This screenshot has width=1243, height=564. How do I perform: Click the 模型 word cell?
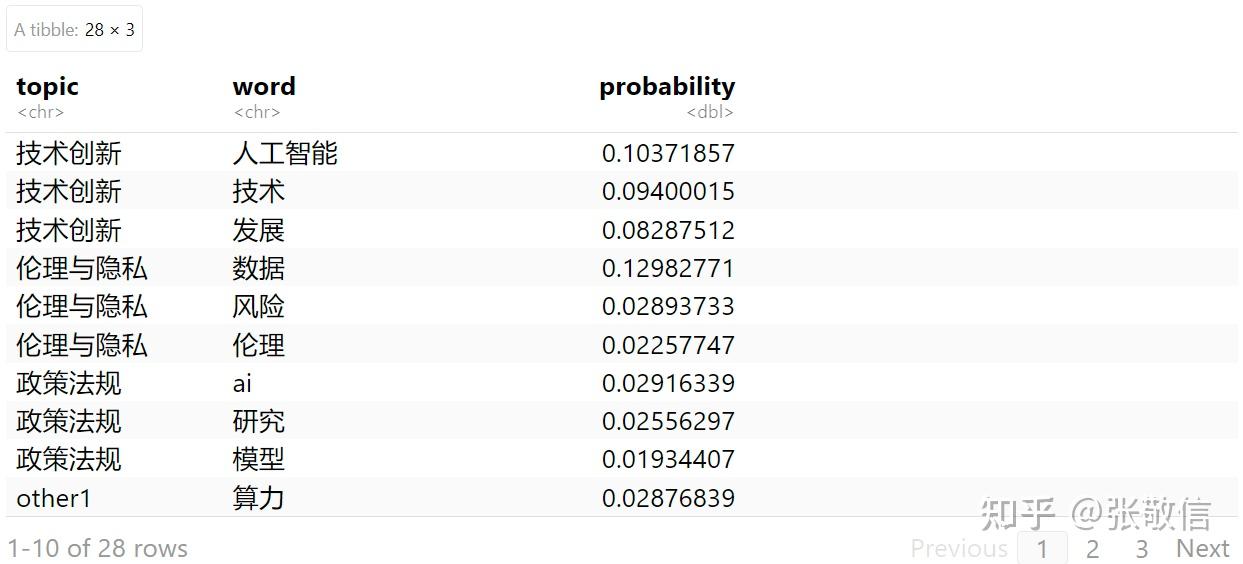tap(258, 459)
